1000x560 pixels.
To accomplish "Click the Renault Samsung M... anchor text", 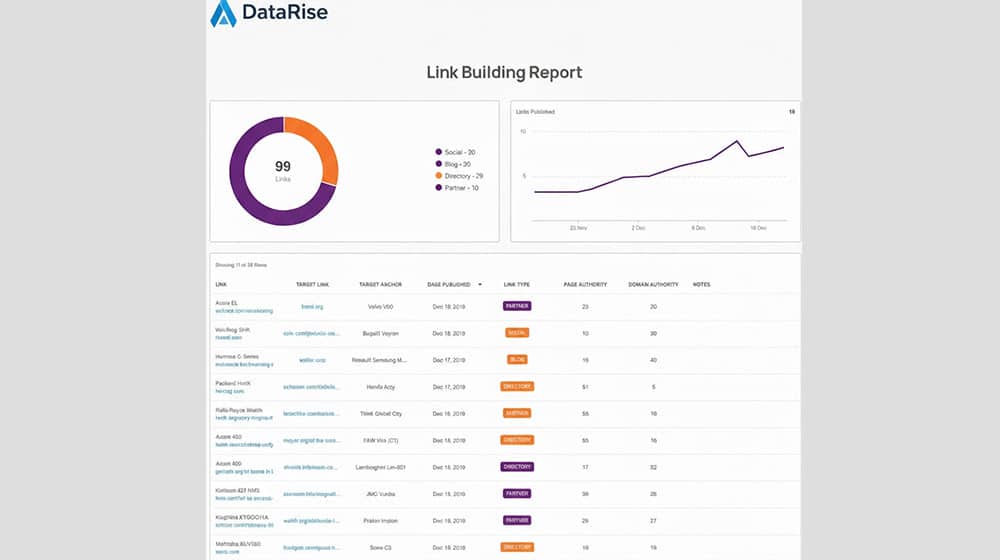I will (x=379, y=360).
